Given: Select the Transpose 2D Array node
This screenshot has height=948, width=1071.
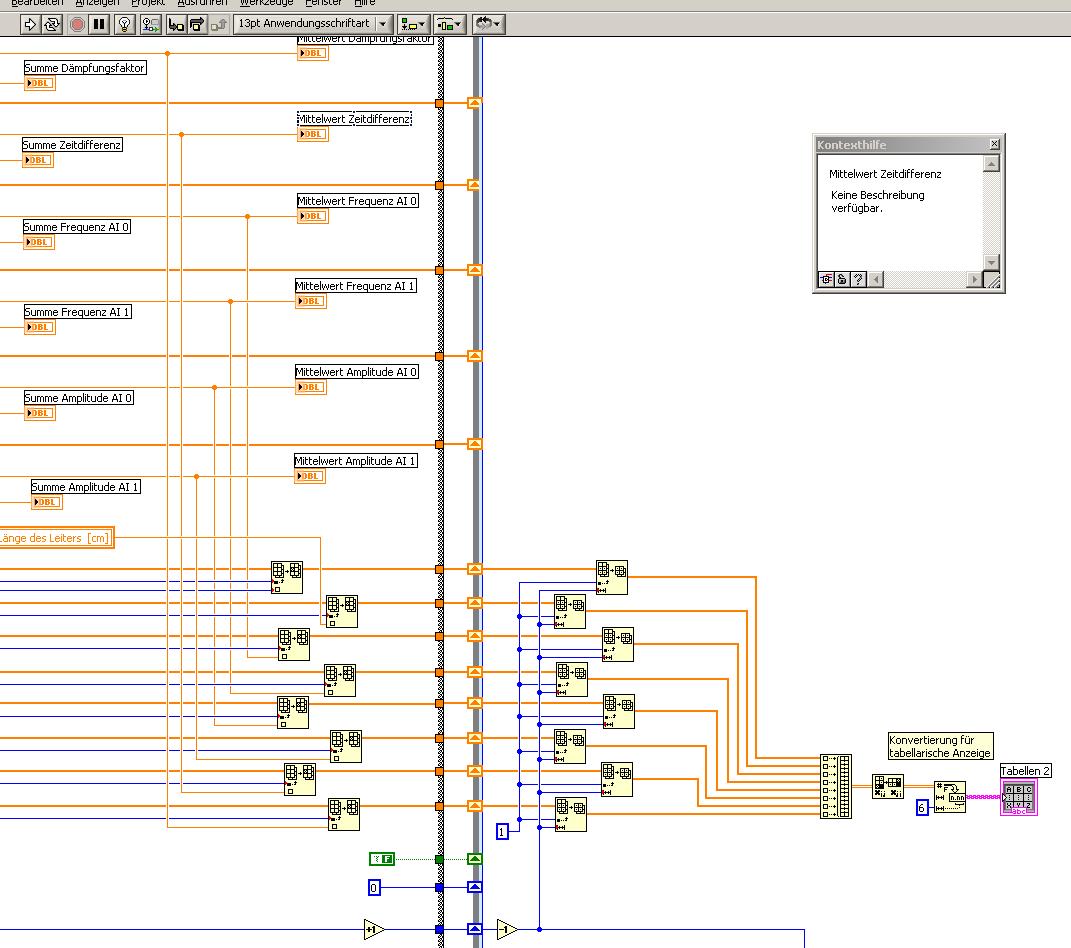Looking at the screenshot, I should coord(887,787).
